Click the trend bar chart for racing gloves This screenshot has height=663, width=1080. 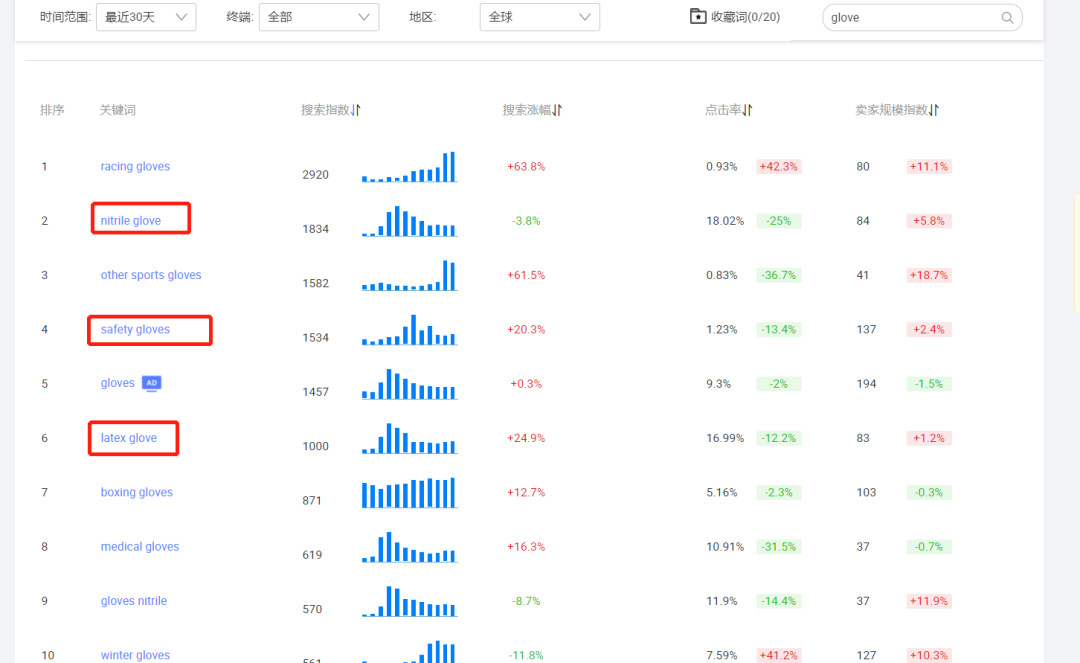(409, 167)
